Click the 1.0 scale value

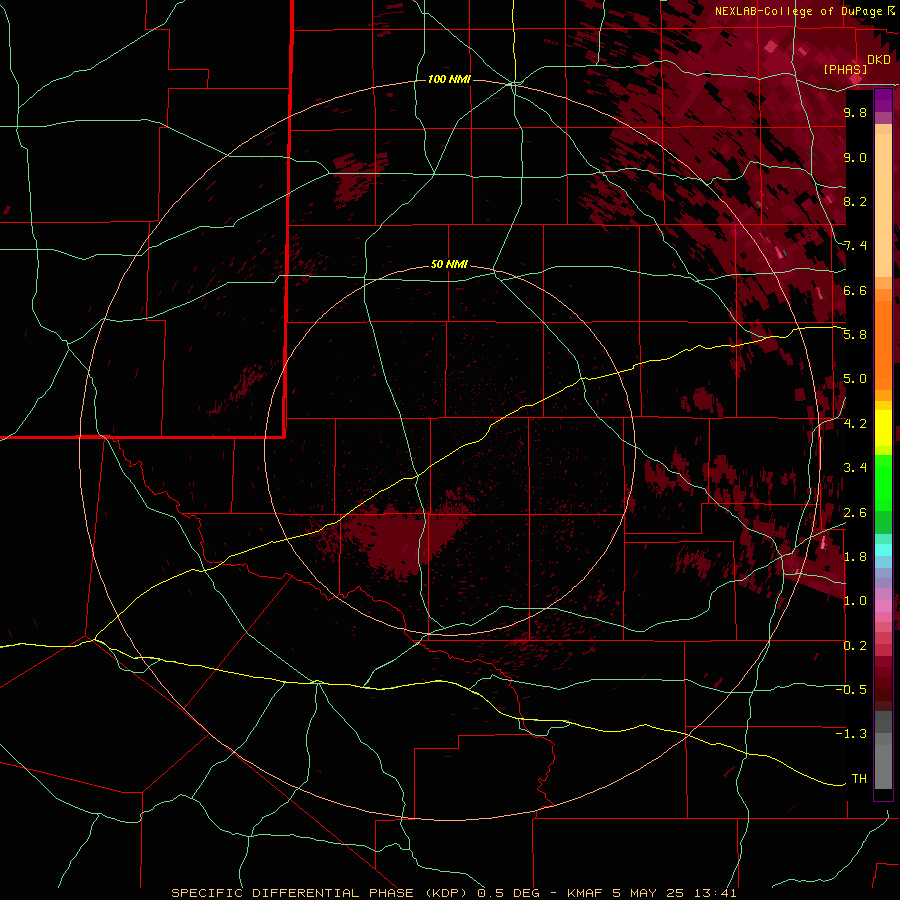[855, 601]
